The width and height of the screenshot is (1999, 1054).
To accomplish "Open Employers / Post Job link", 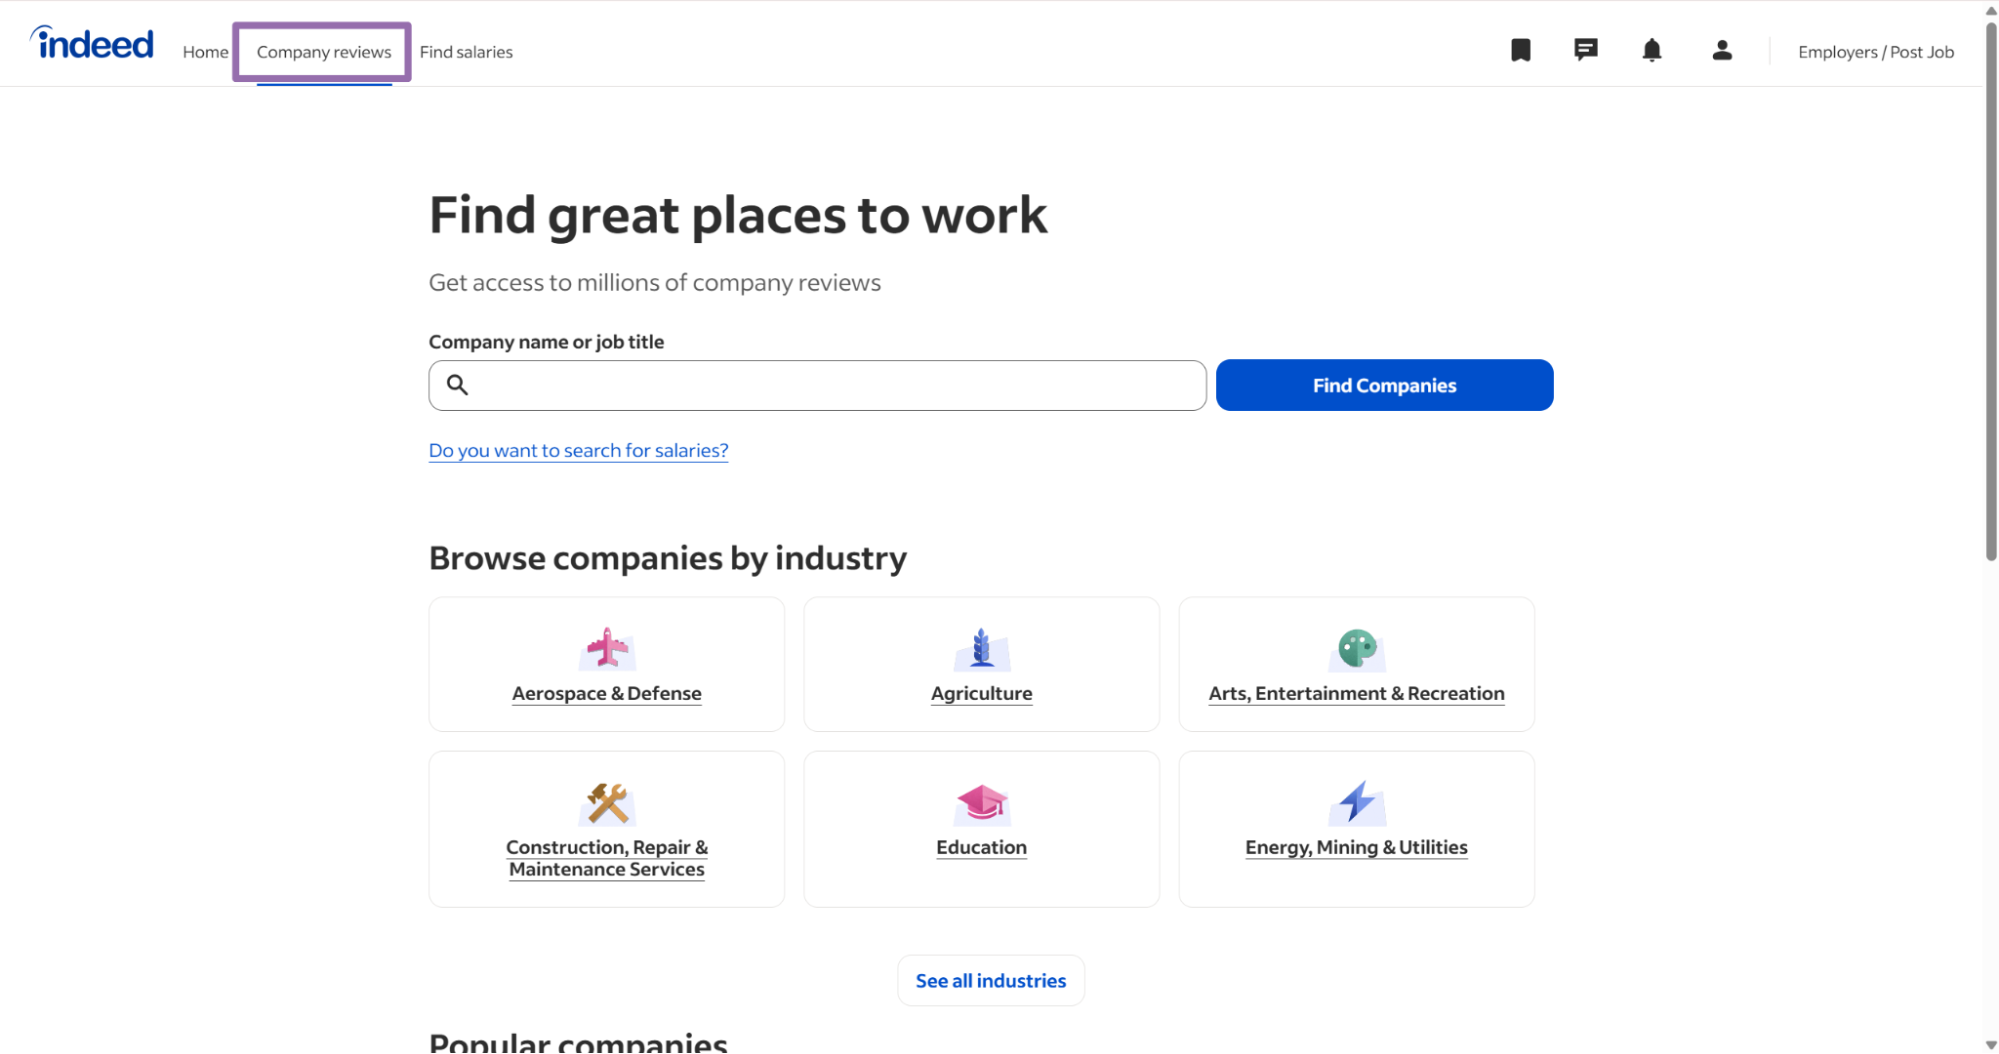I will pos(1875,52).
